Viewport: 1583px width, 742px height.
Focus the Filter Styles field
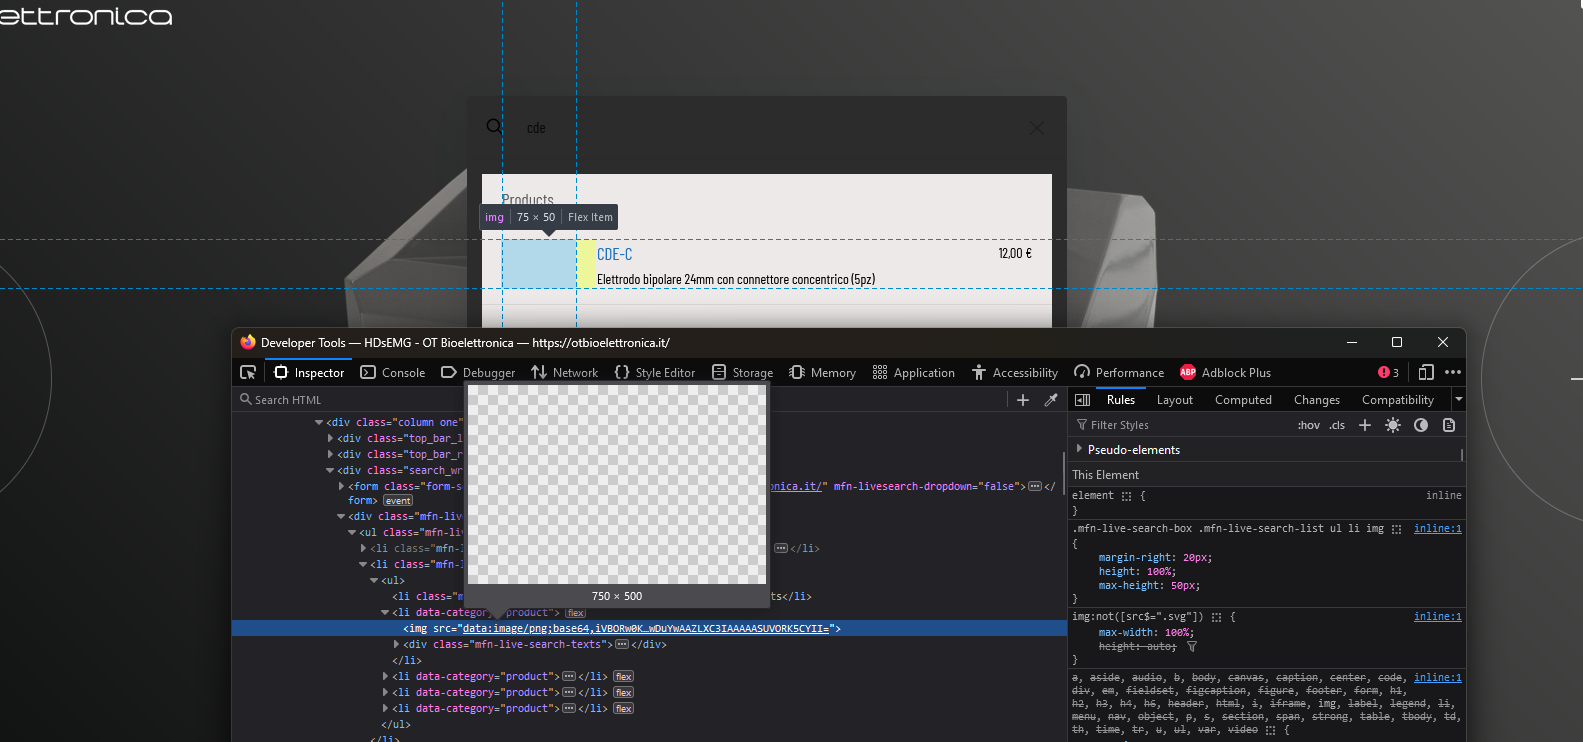pos(1180,425)
